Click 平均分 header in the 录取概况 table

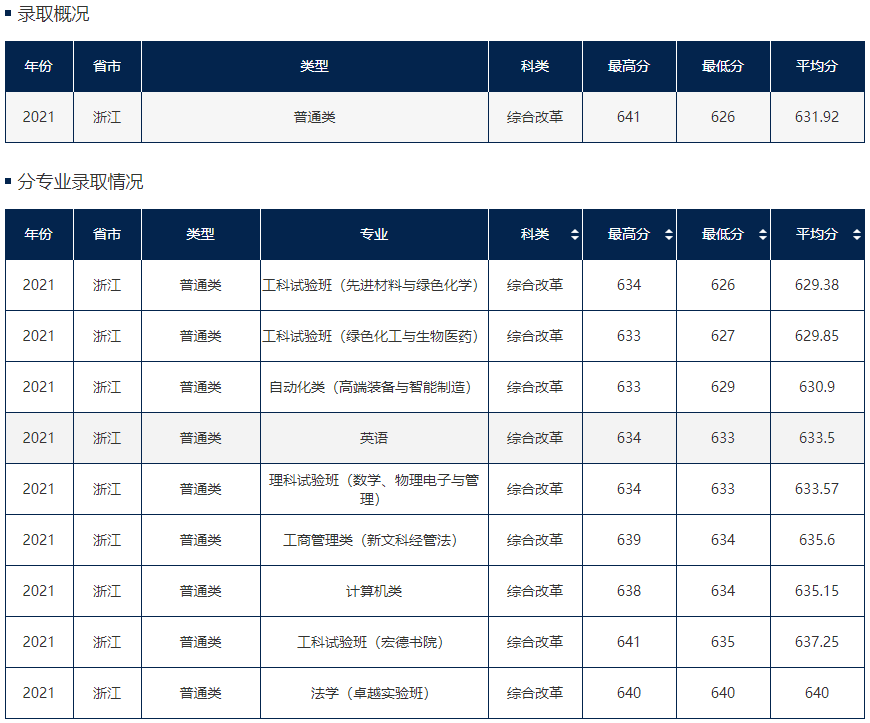(x=816, y=66)
